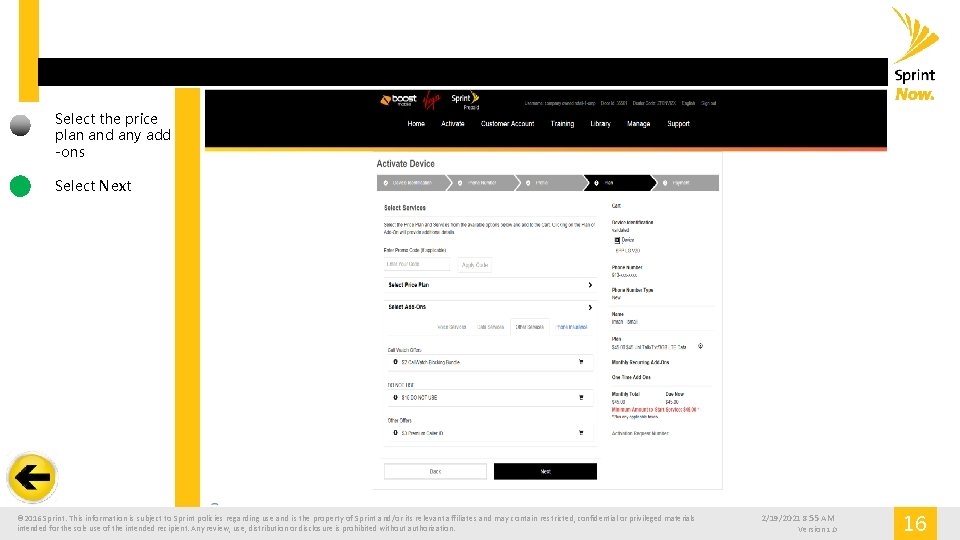The height and width of the screenshot is (540, 960).
Task: Open the Activate menu
Action: [452, 124]
